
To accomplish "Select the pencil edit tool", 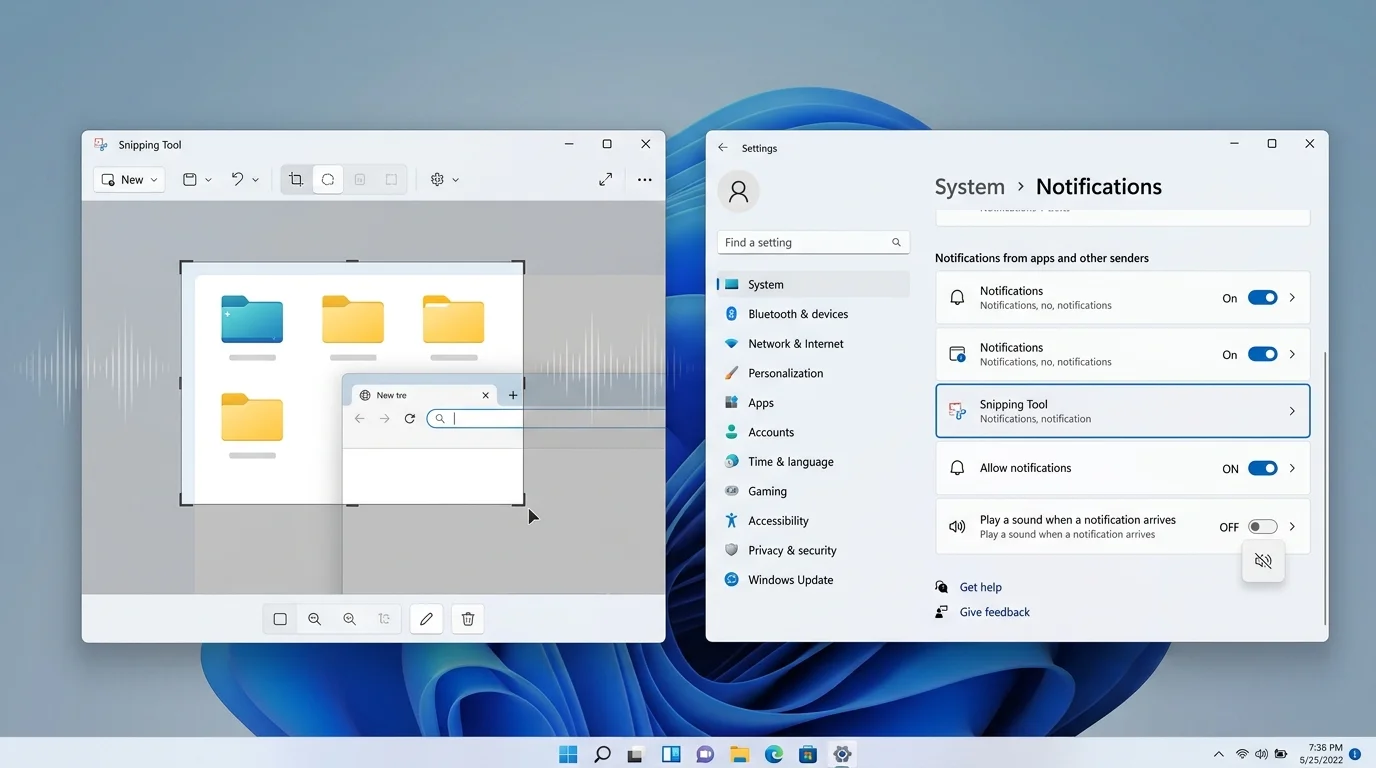I will point(426,619).
